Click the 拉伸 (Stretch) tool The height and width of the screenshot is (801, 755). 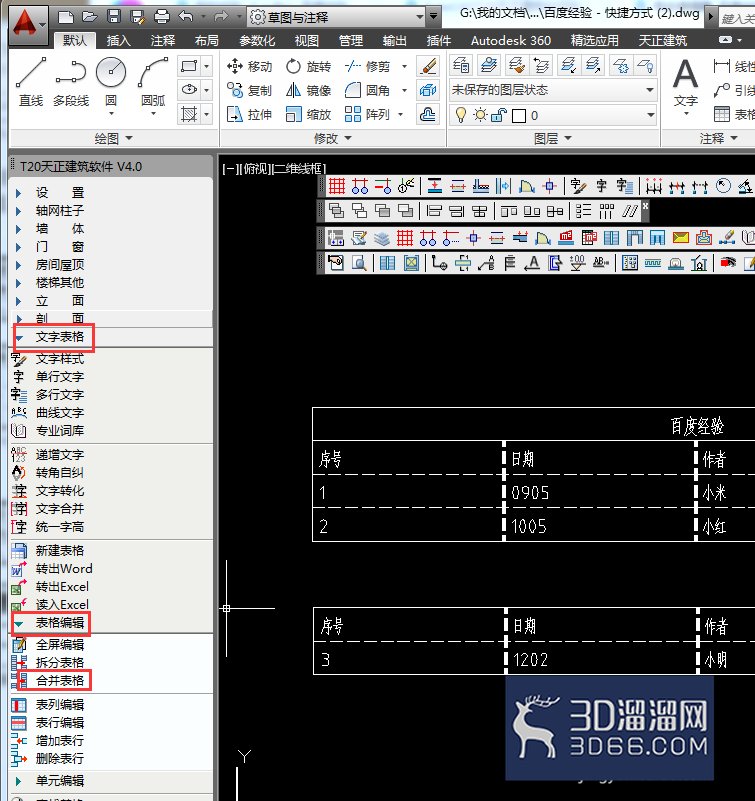pos(249,114)
